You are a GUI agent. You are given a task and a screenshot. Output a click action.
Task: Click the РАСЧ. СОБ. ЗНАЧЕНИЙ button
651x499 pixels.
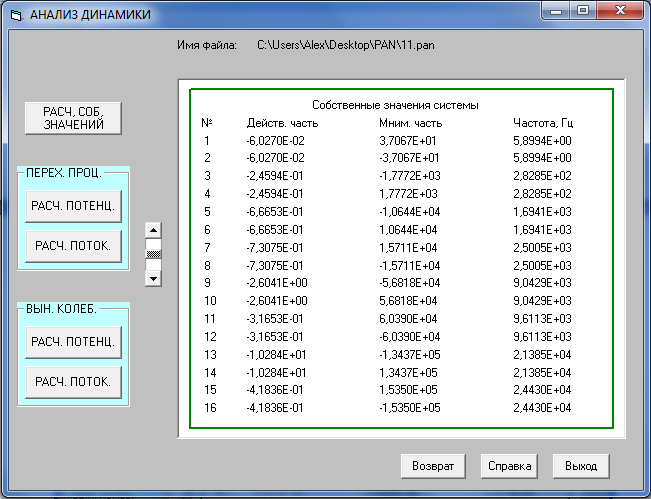click(x=73, y=118)
